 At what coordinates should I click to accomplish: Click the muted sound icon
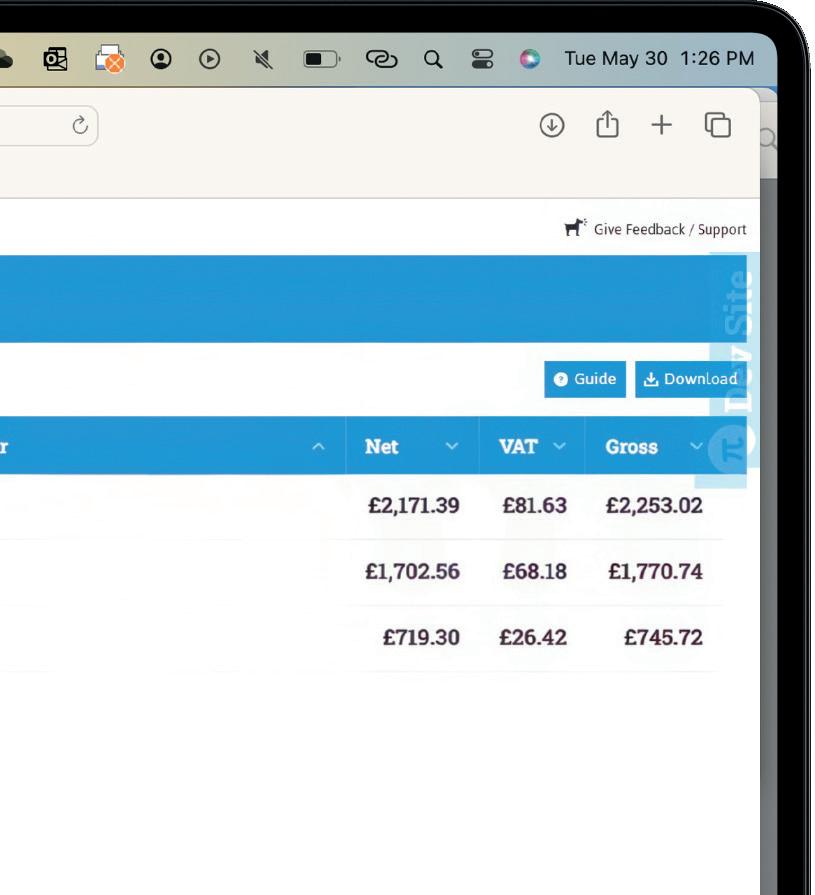pyautogui.click(x=263, y=59)
